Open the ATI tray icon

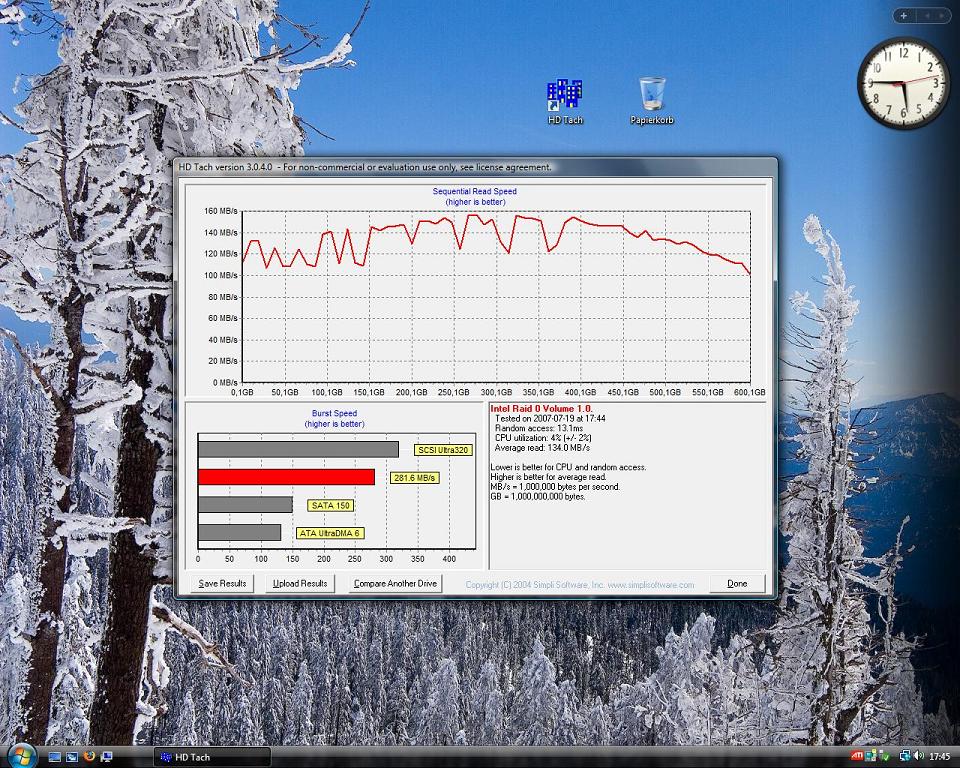coord(857,756)
